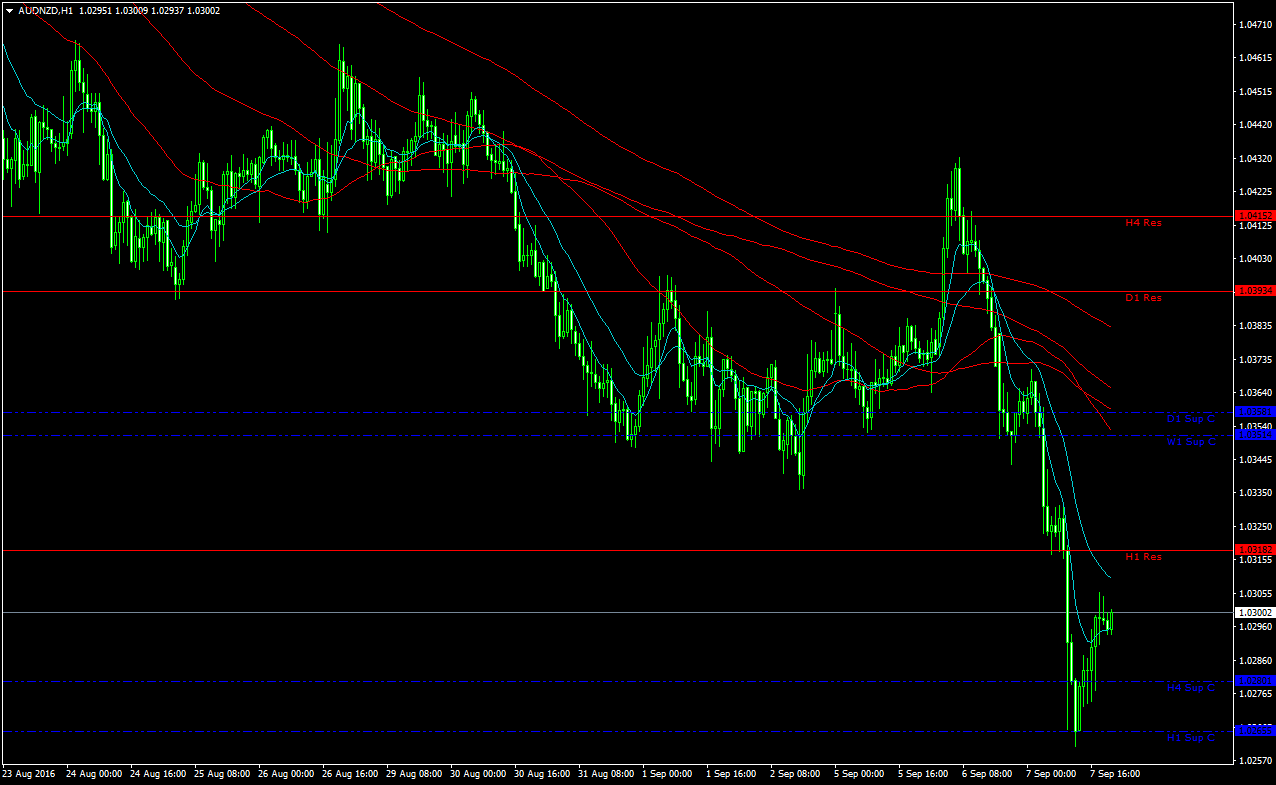Screen dimensions: 1276x785
Task: Click the 1 Sep 00:00 time label
Action: click(x=667, y=774)
